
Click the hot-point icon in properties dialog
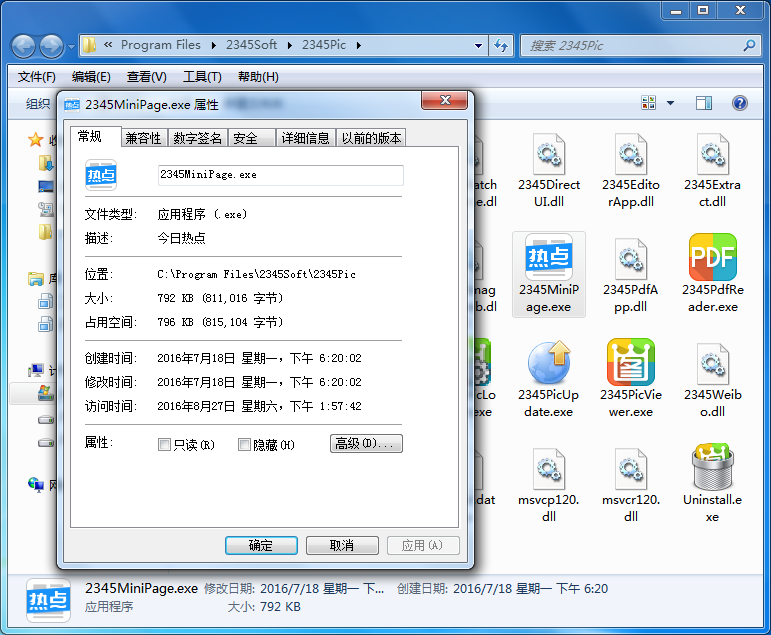pyautogui.click(x=101, y=175)
